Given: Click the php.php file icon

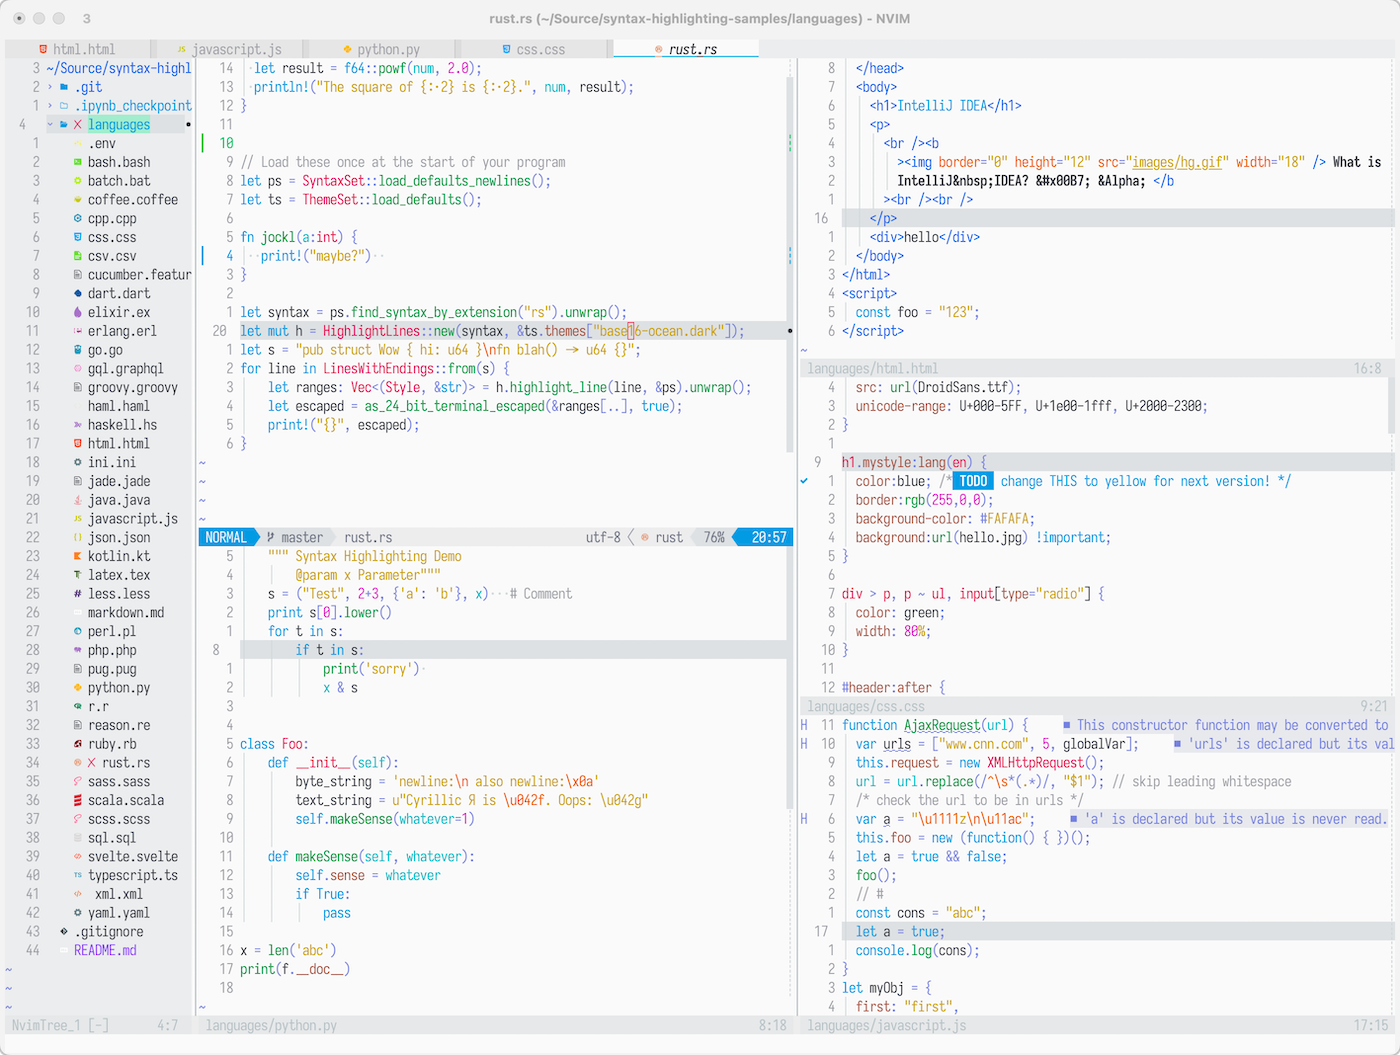Looking at the screenshot, I should 78,650.
